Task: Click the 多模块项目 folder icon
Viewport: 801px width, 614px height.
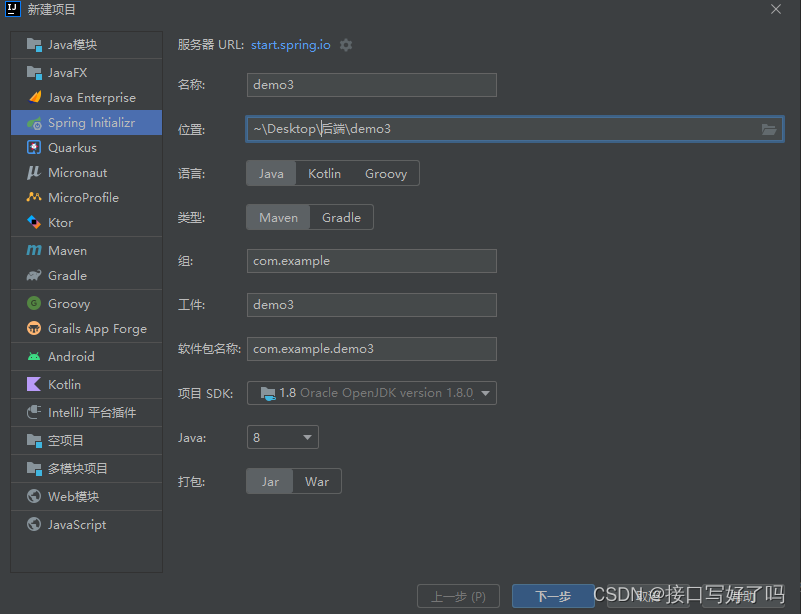Action: (x=34, y=468)
